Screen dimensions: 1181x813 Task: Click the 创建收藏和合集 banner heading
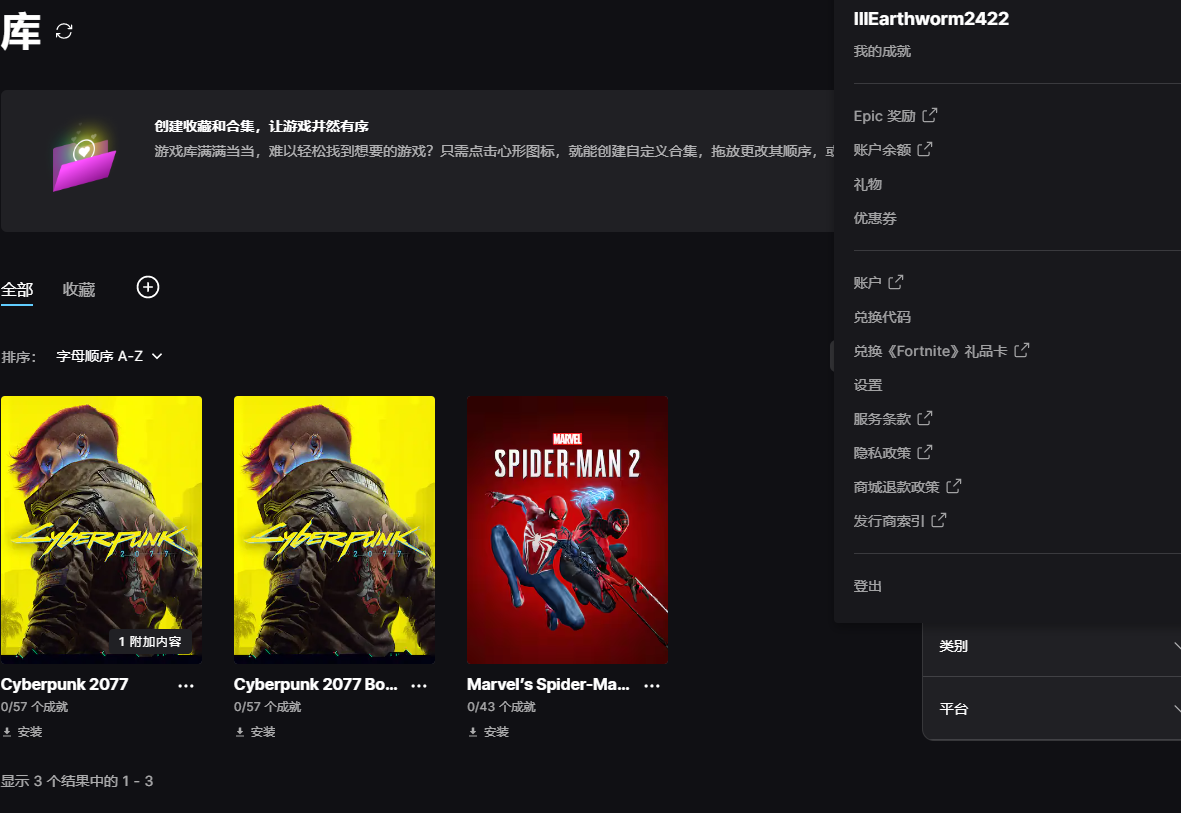261,126
